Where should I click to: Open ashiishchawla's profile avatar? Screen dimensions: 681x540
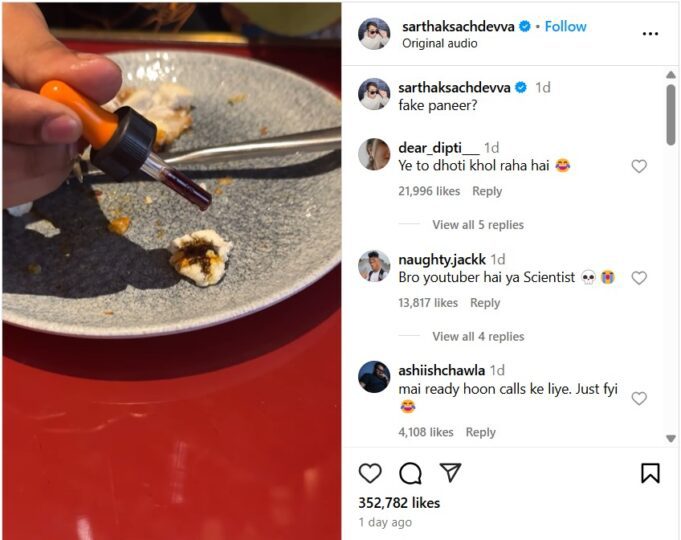374,377
